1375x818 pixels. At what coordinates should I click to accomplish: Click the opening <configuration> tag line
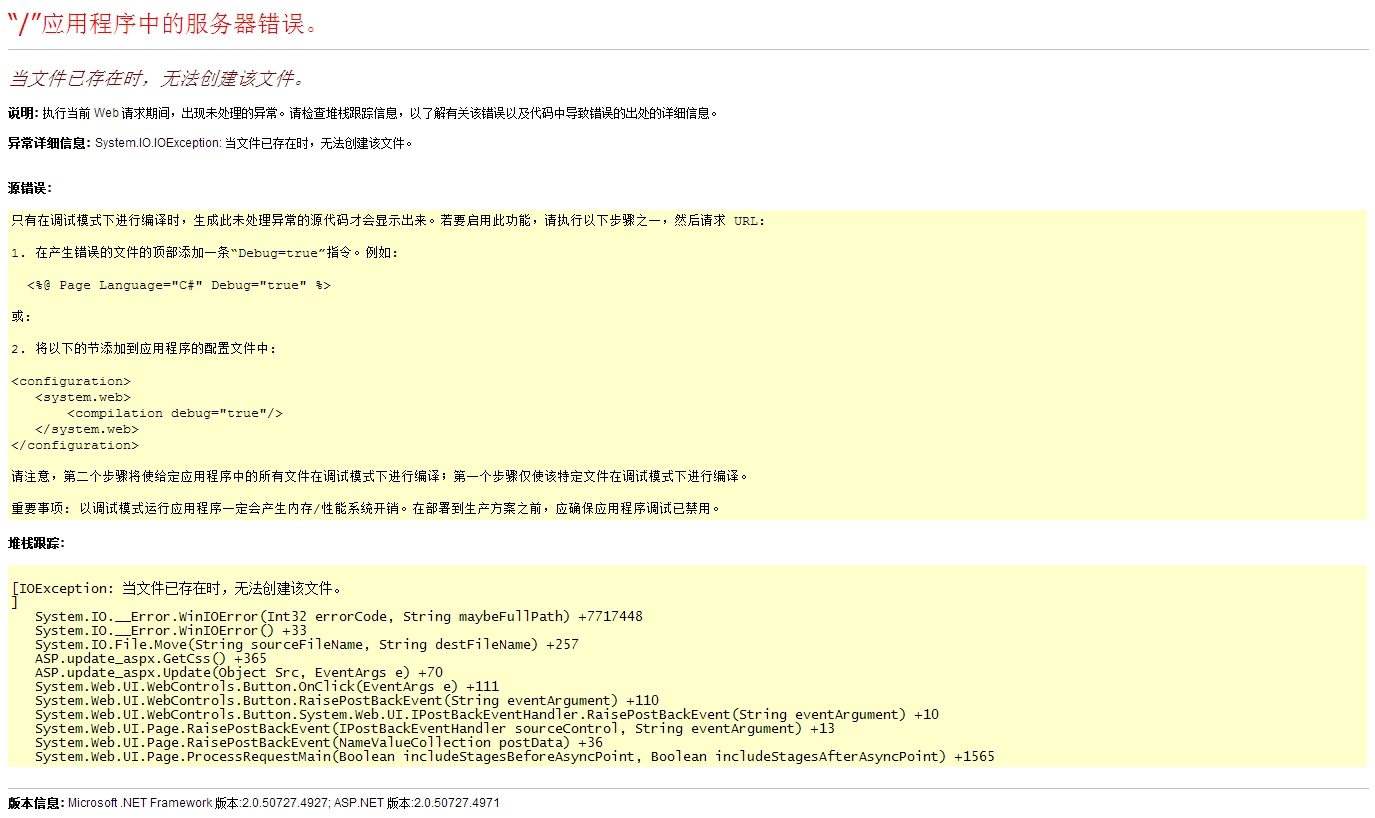click(71, 381)
